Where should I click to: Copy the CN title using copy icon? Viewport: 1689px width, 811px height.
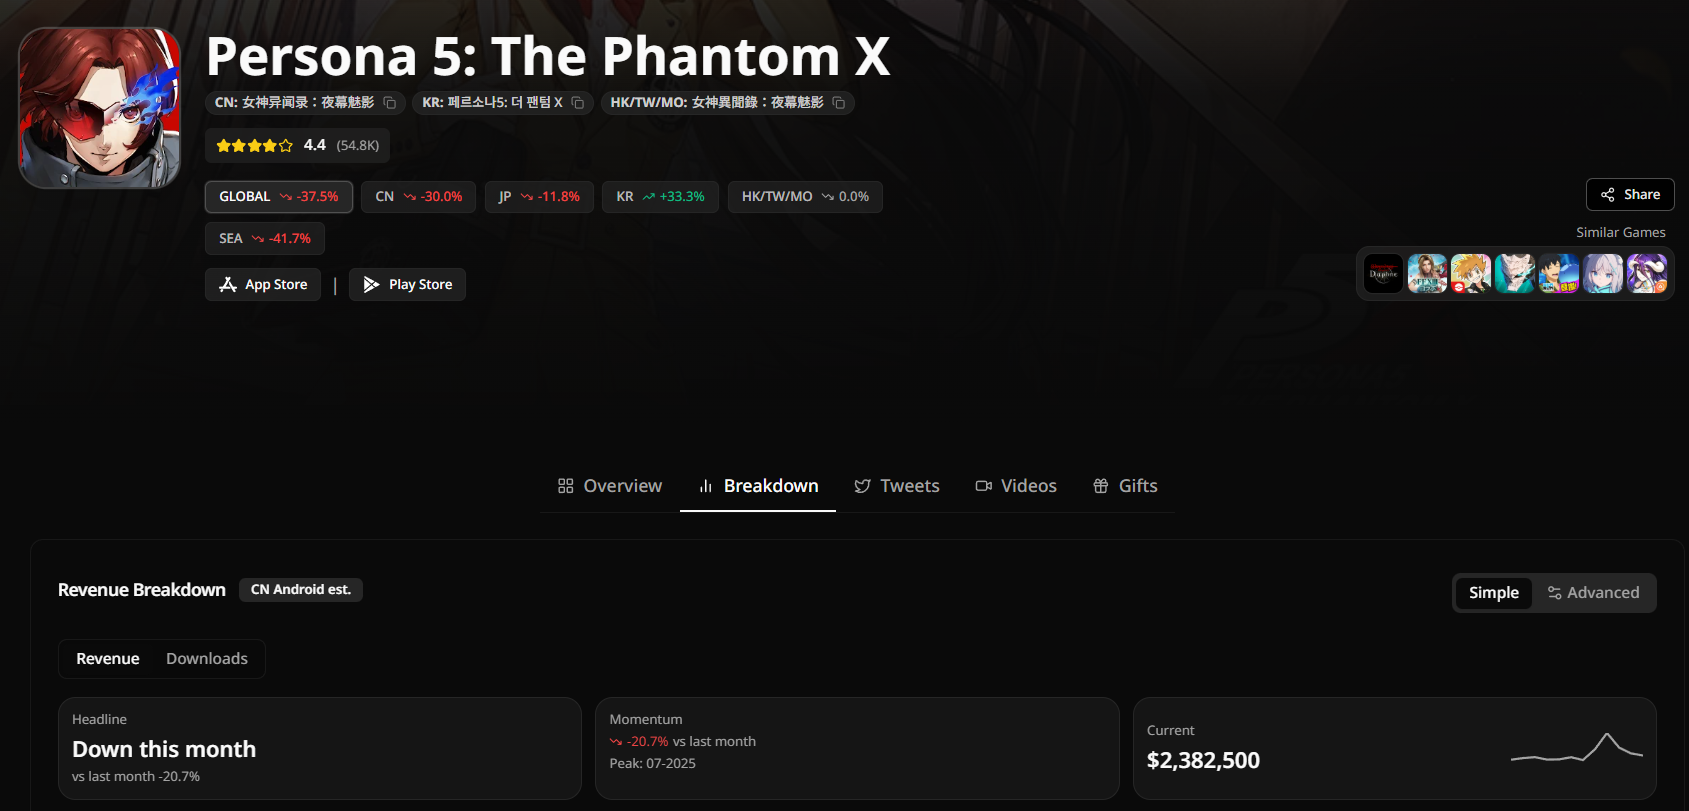coord(390,103)
